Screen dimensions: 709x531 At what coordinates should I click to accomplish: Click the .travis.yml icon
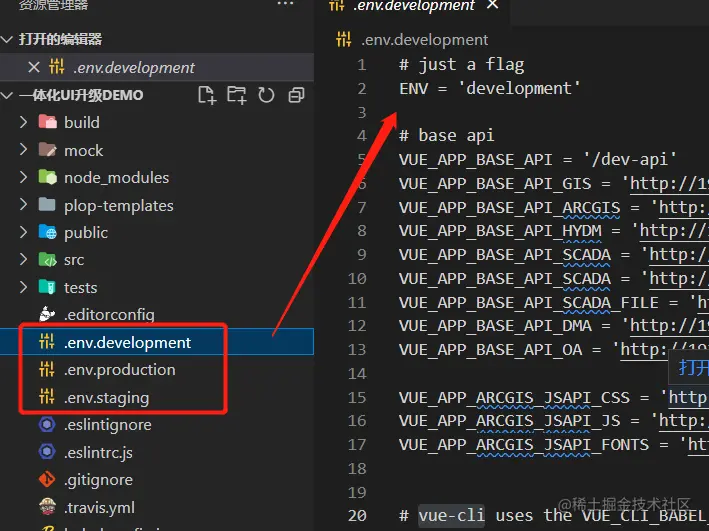47,507
